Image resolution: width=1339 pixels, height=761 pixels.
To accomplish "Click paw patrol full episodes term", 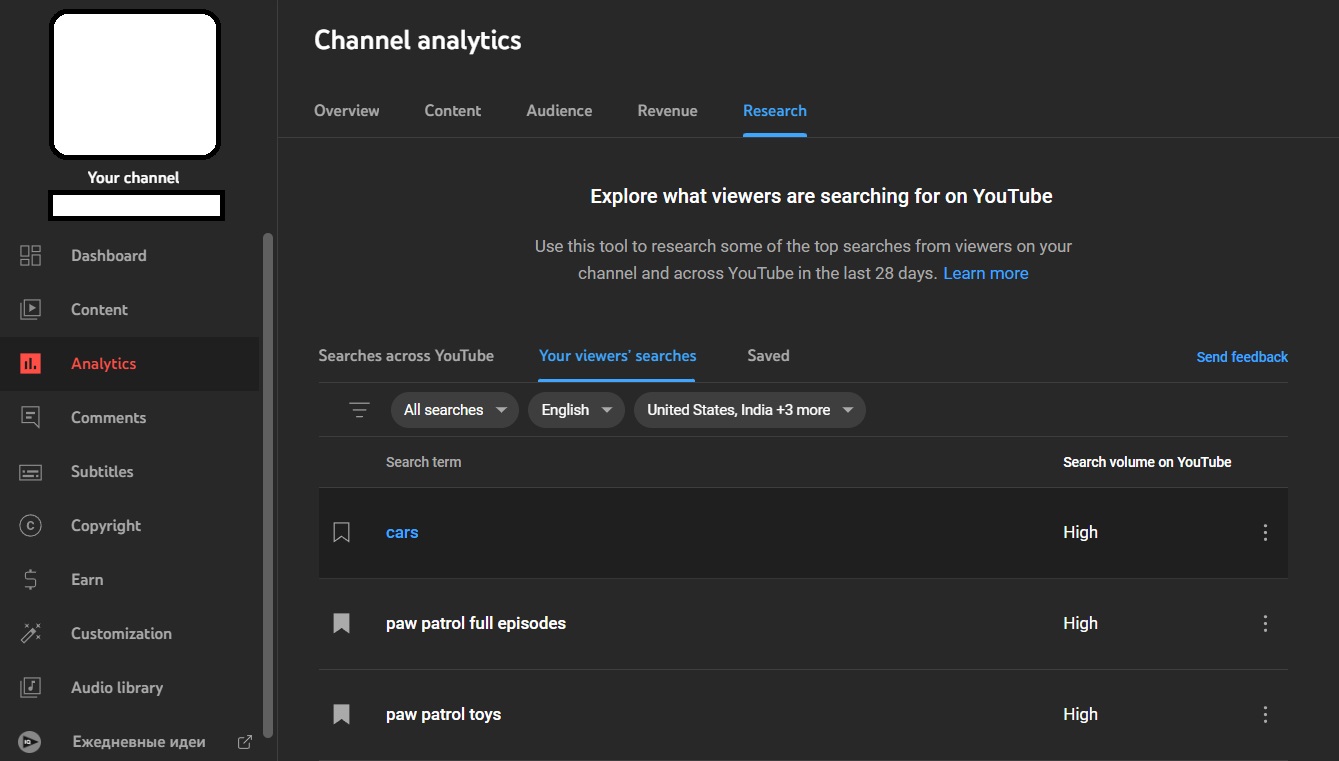I will 476,624.
